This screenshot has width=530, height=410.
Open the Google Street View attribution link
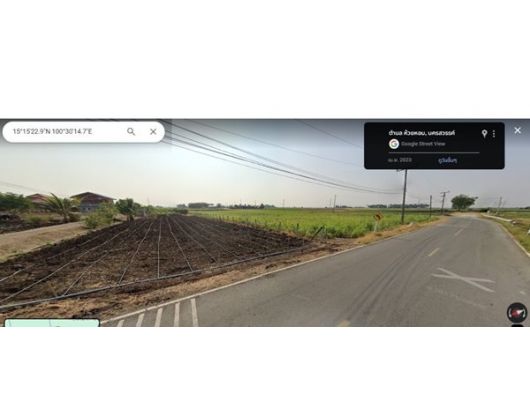pyautogui.click(x=423, y=144)
